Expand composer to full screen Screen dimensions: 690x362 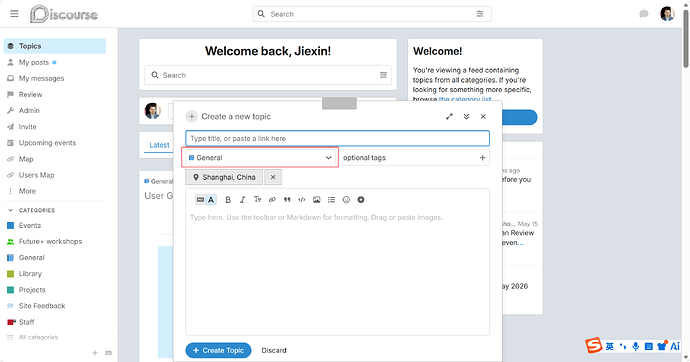[449, 117]
